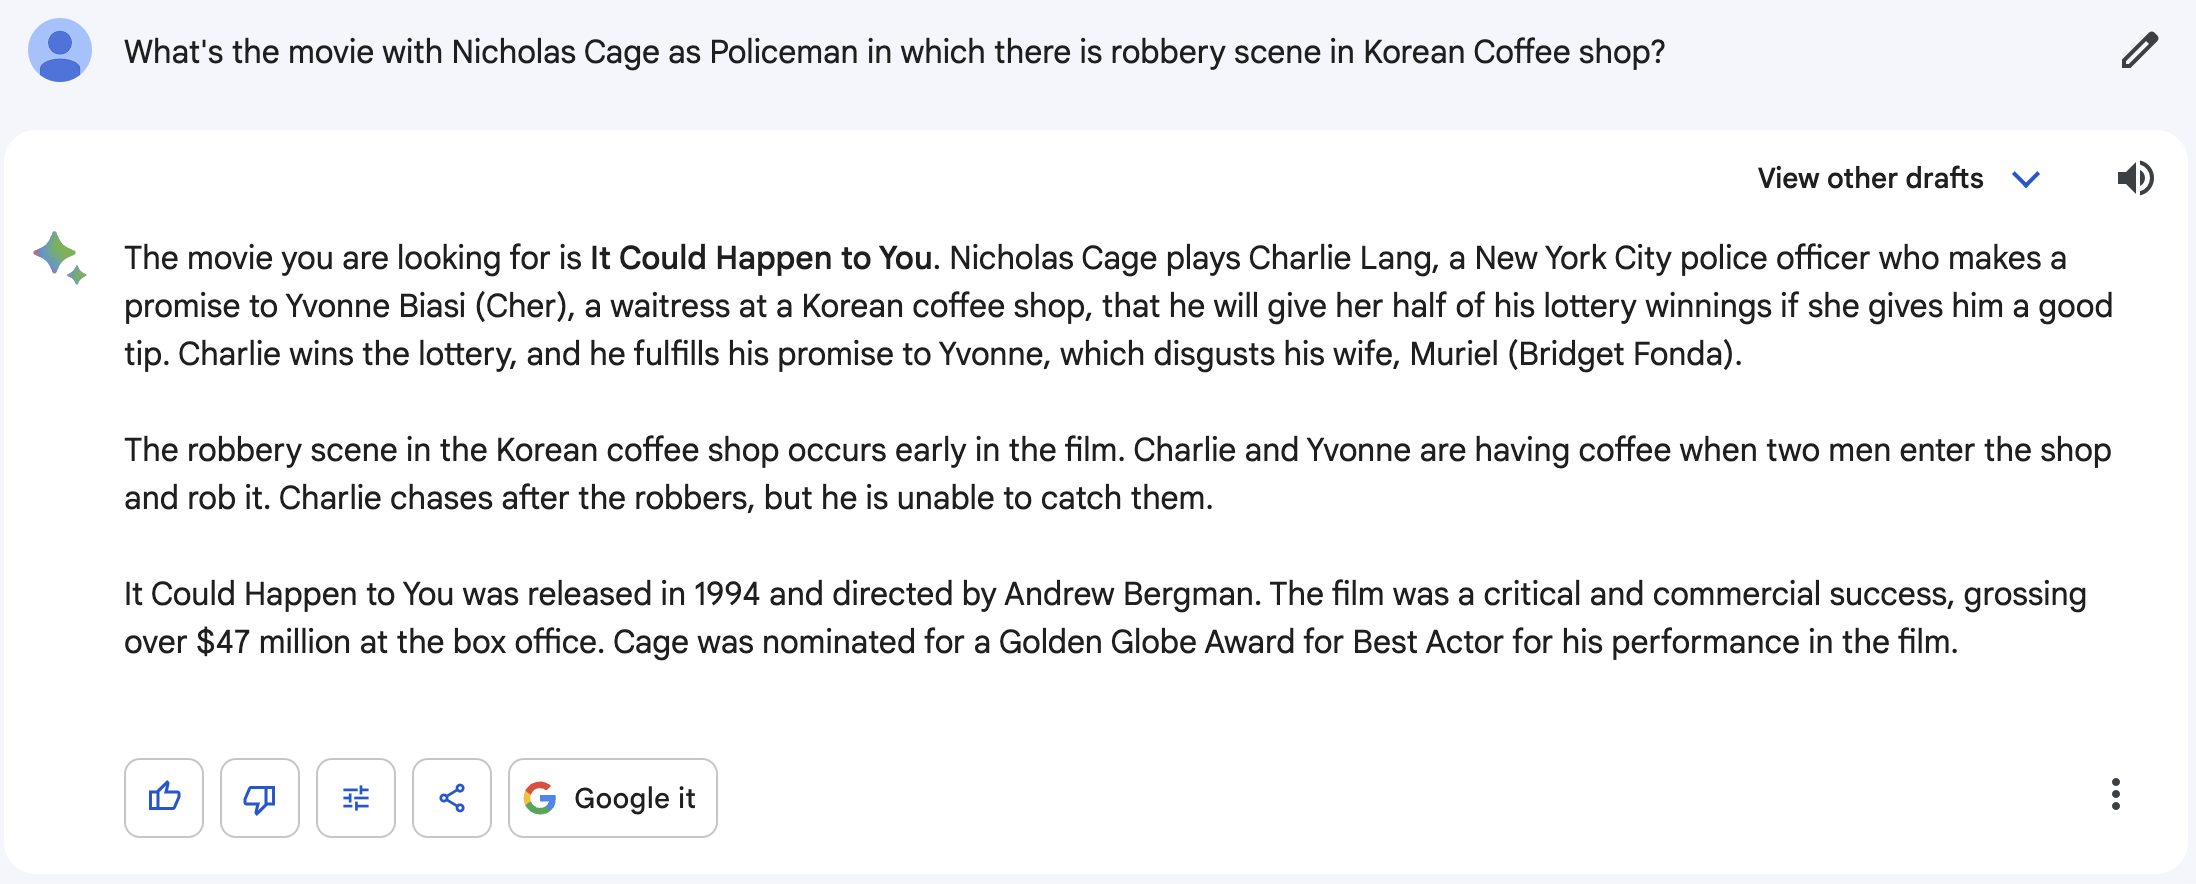This screenshot has width=2196, height=884.
Task: Click the share icon below the response
Action: pyautogui.click(x=452, y=798)
